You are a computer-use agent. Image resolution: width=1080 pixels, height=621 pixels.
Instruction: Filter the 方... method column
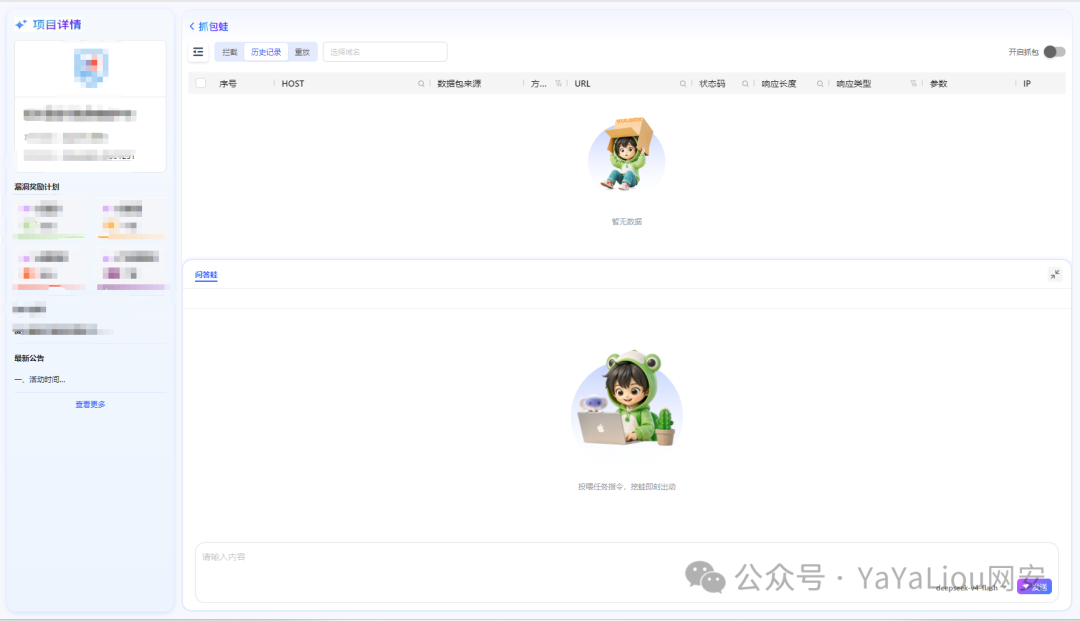tap(558, 84)
